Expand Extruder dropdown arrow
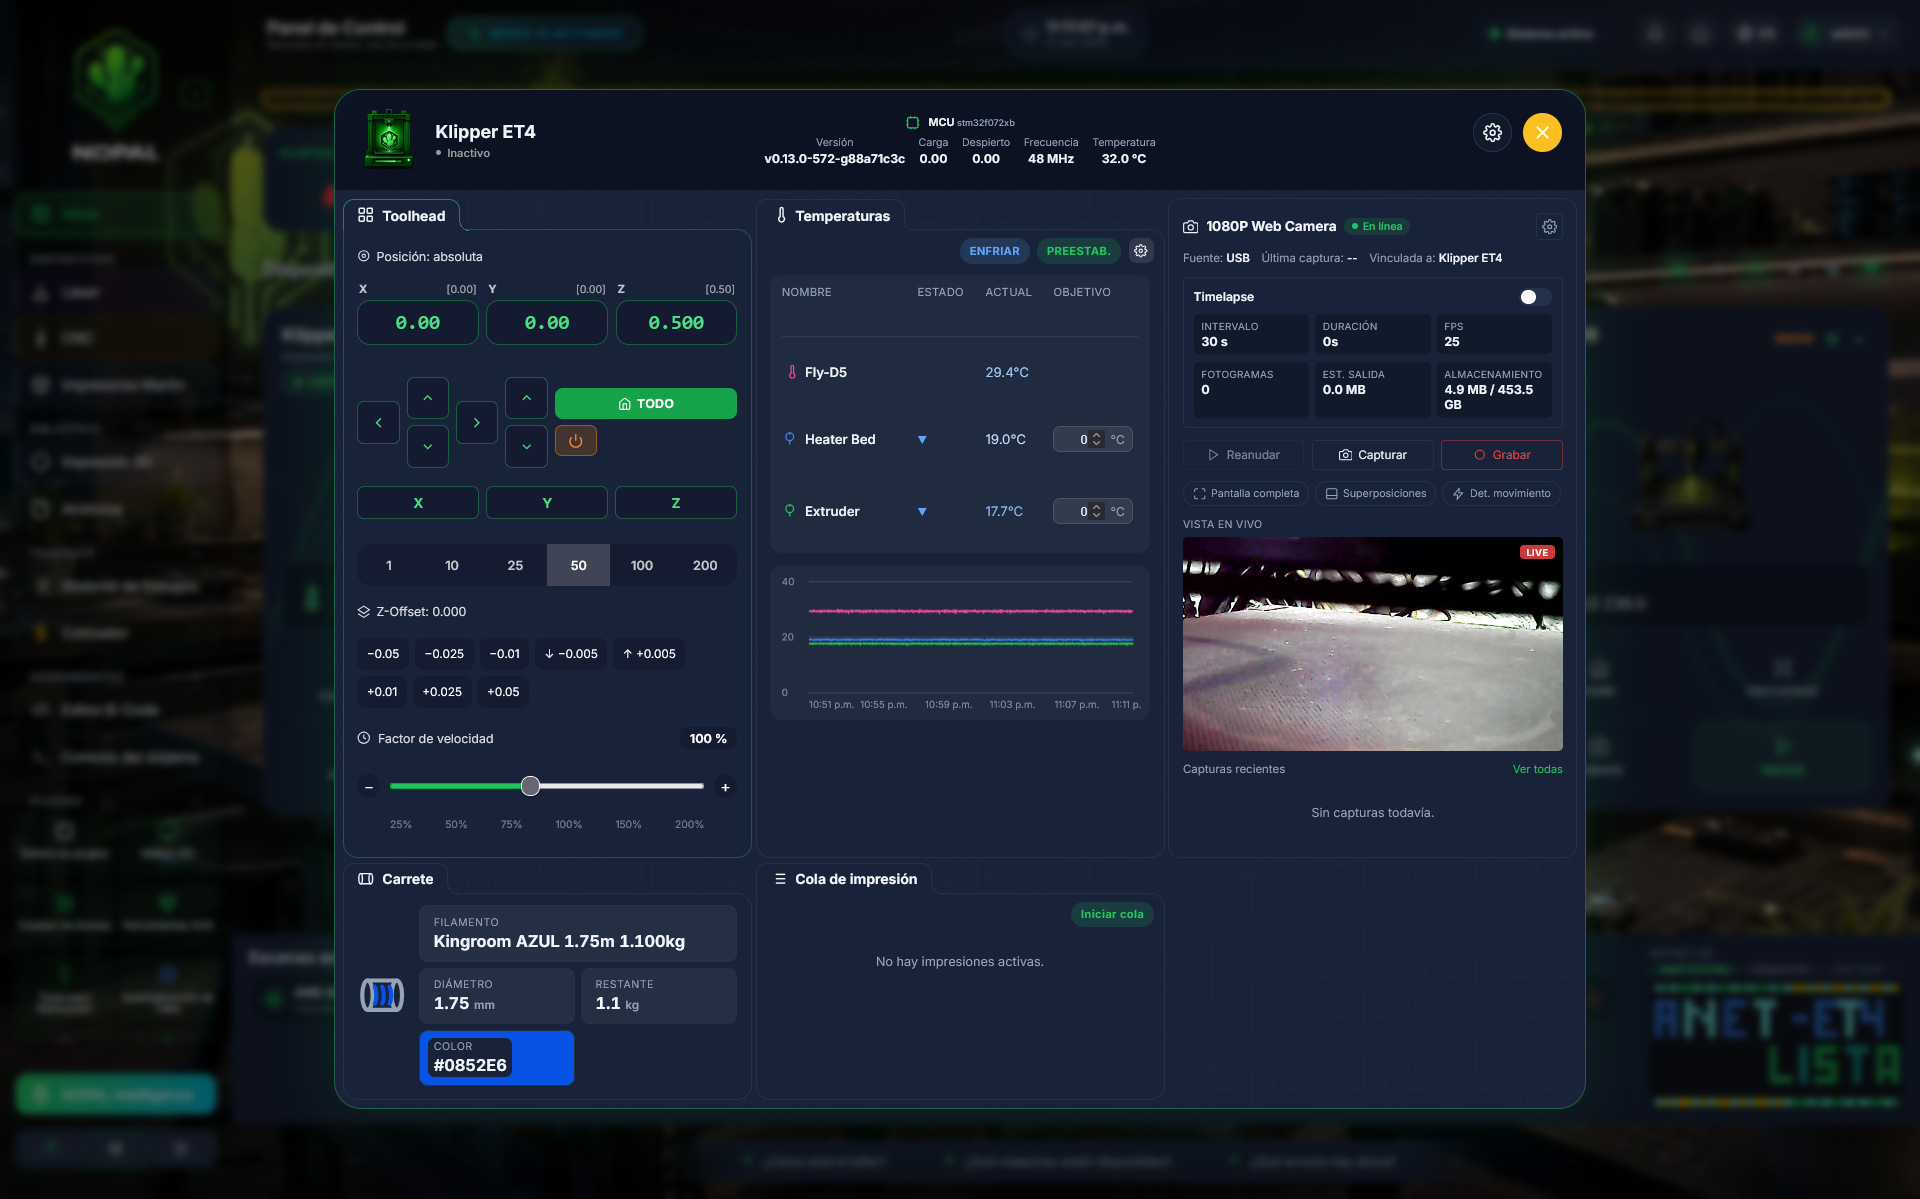The width and height of the screenshot is (1920, 1199). click(x=922, y=512)
